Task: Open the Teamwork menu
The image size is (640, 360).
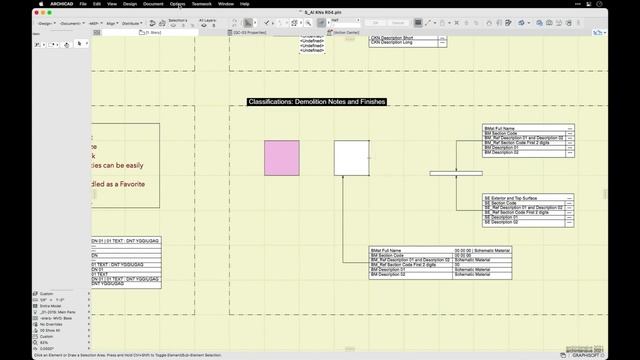Action: coord(202,4)
